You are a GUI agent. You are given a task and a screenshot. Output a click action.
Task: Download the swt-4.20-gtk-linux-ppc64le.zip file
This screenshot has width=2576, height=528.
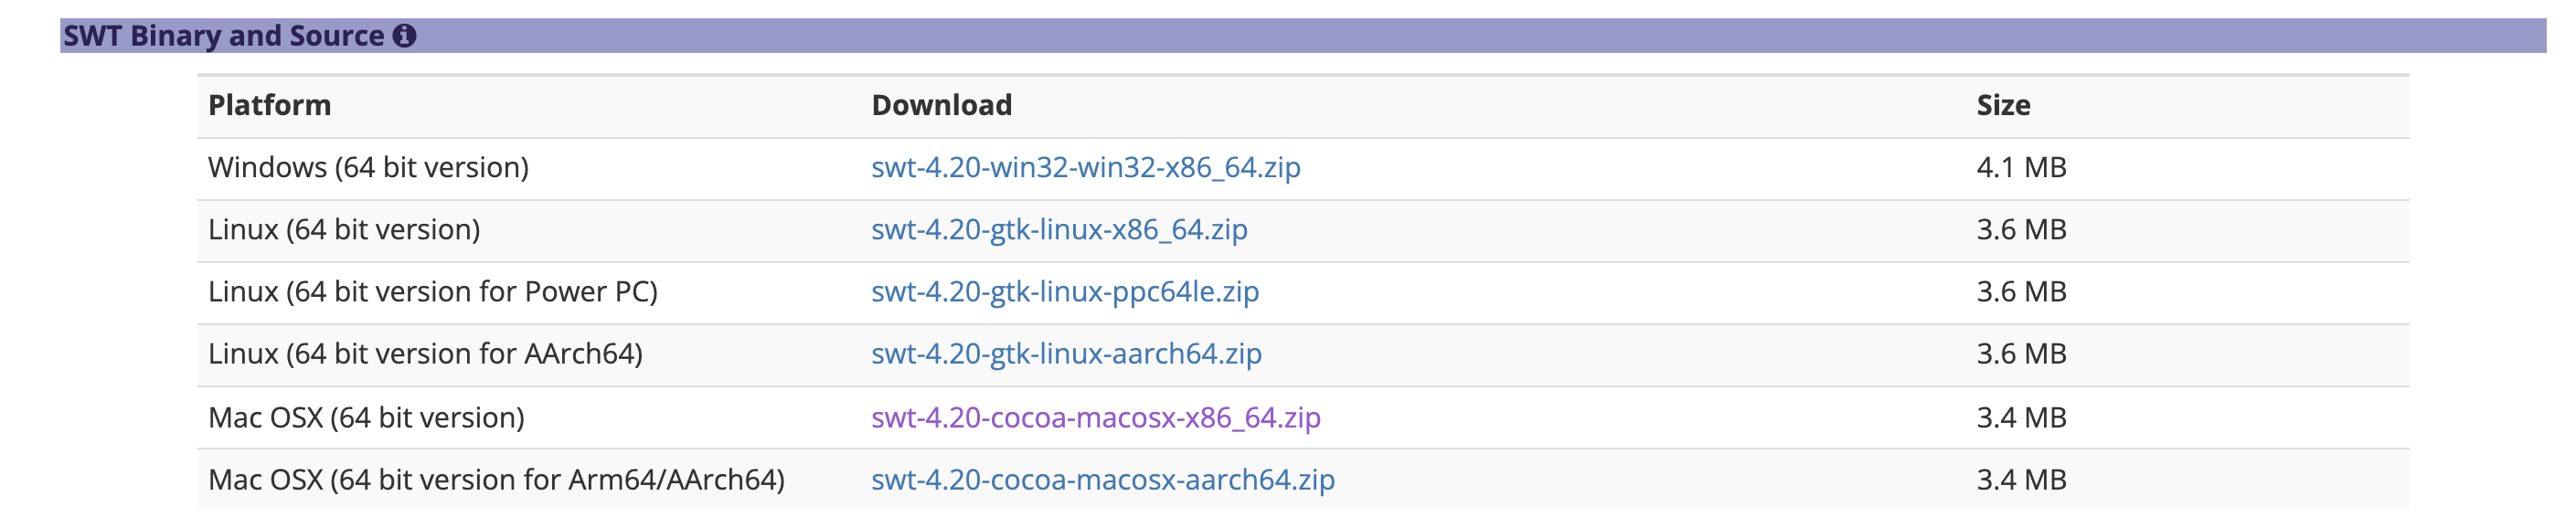pyautogui.click(x=1064, y=291)
